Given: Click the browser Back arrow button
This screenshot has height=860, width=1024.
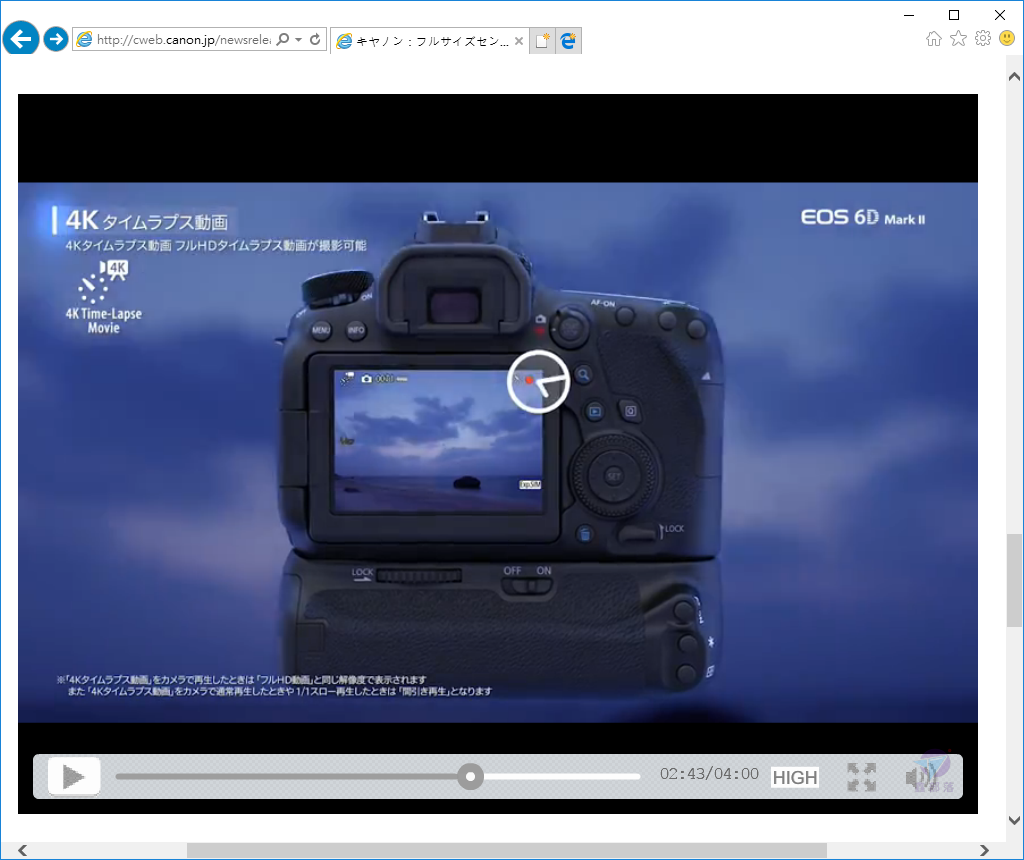Looking at the screenshot, I should coord(21,39).
